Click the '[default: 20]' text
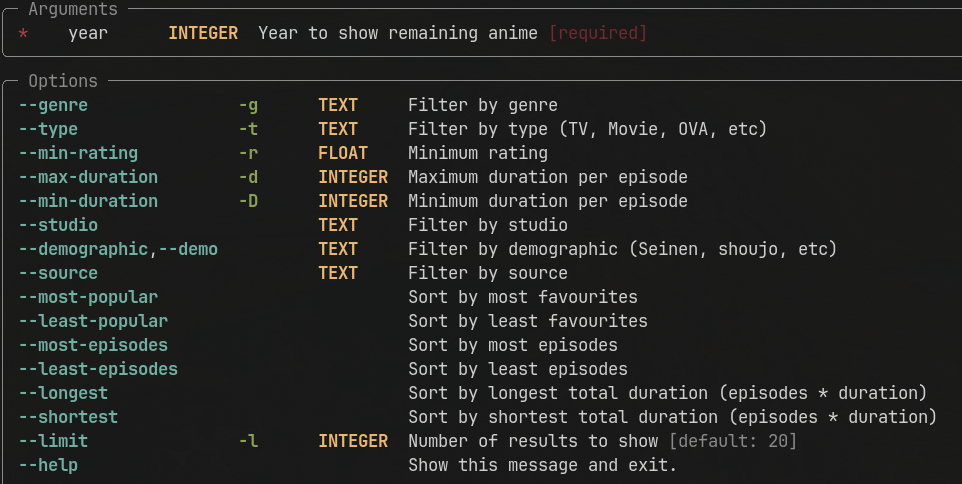This screenshot has width=962, height=484. point(733,440)
